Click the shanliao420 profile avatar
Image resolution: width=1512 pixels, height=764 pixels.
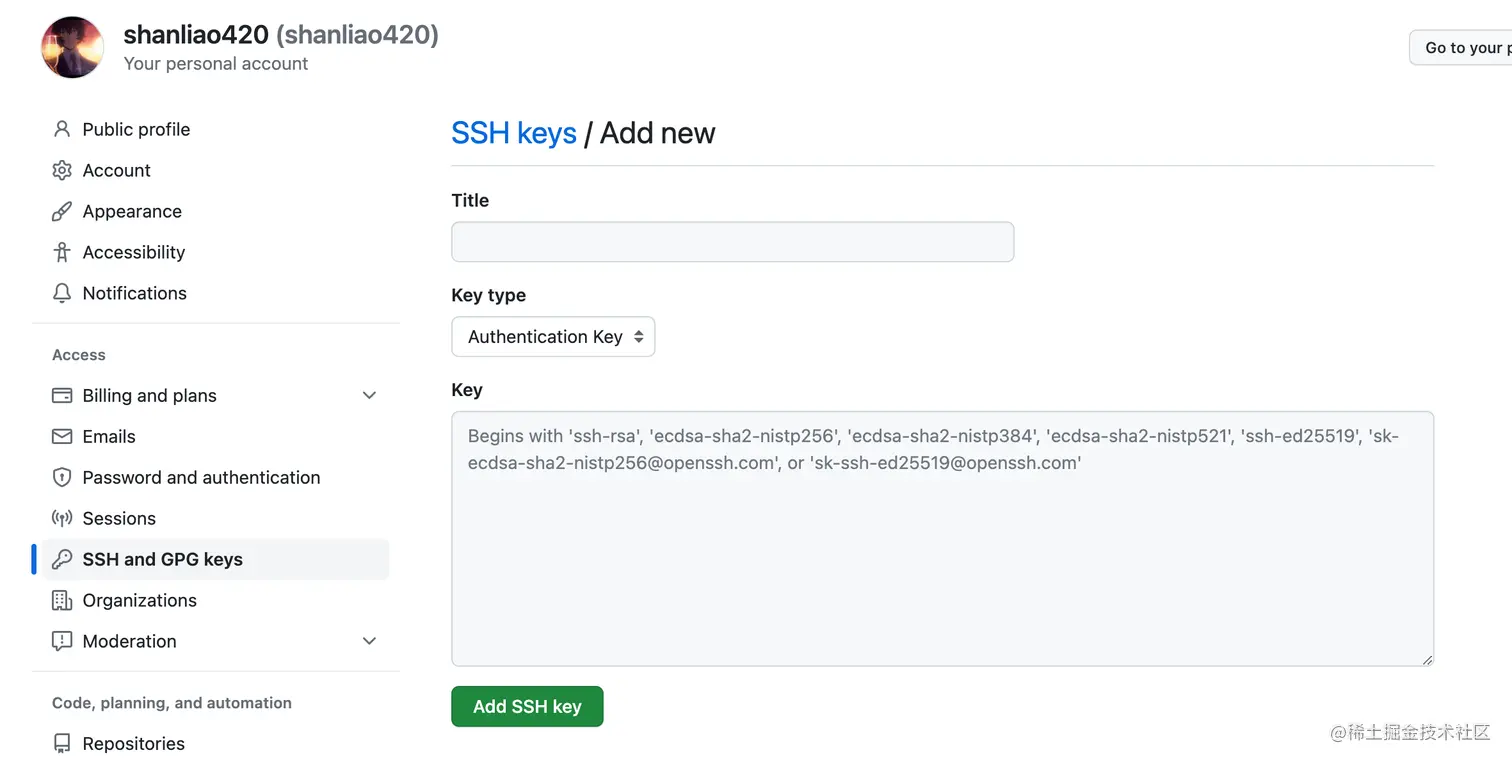pyautogui.click(x=73, y=47)
